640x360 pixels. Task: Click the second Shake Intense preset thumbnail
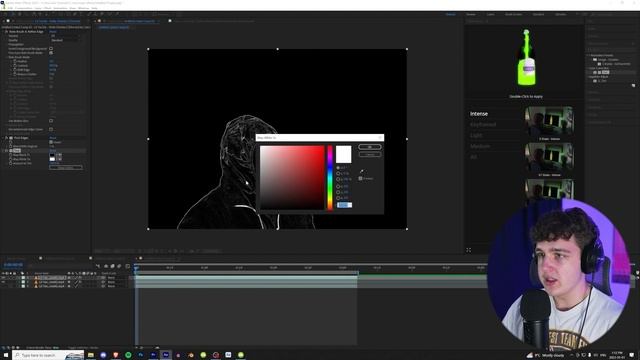coord(549,158)
